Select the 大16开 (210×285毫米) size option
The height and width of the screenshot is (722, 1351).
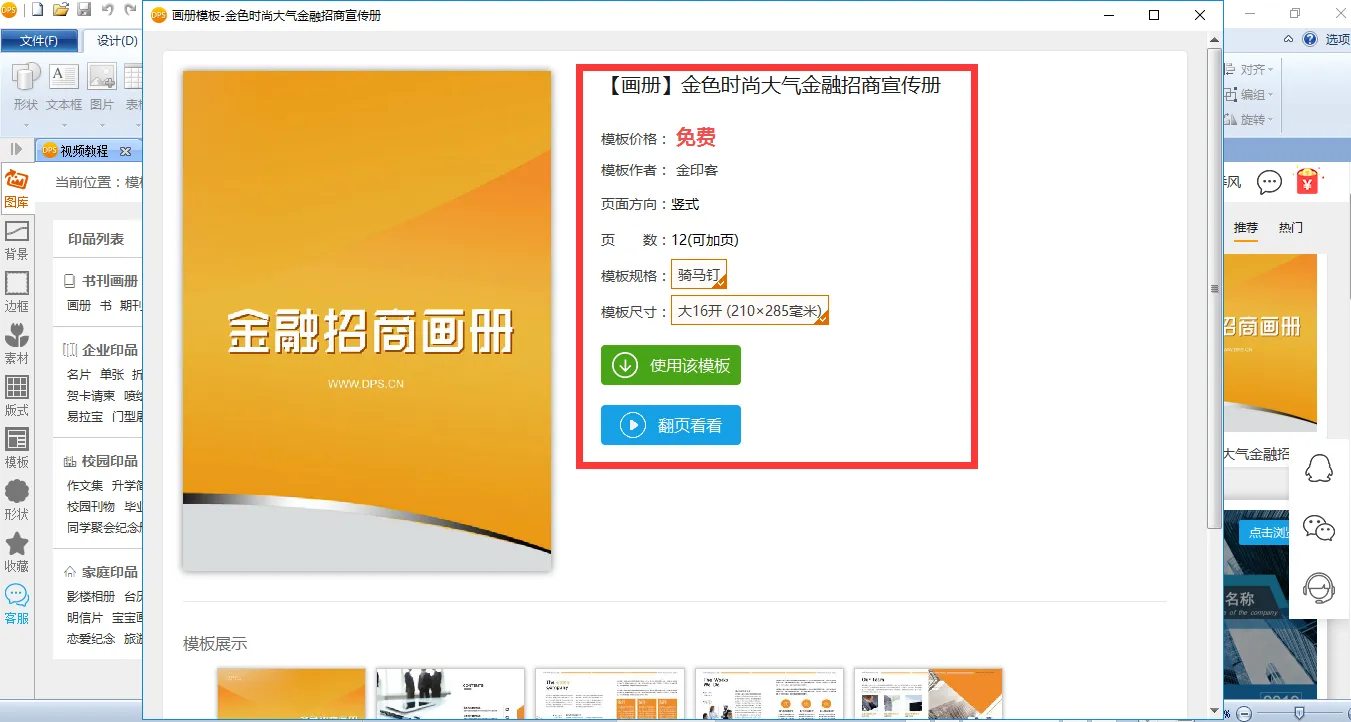point(750,311)
